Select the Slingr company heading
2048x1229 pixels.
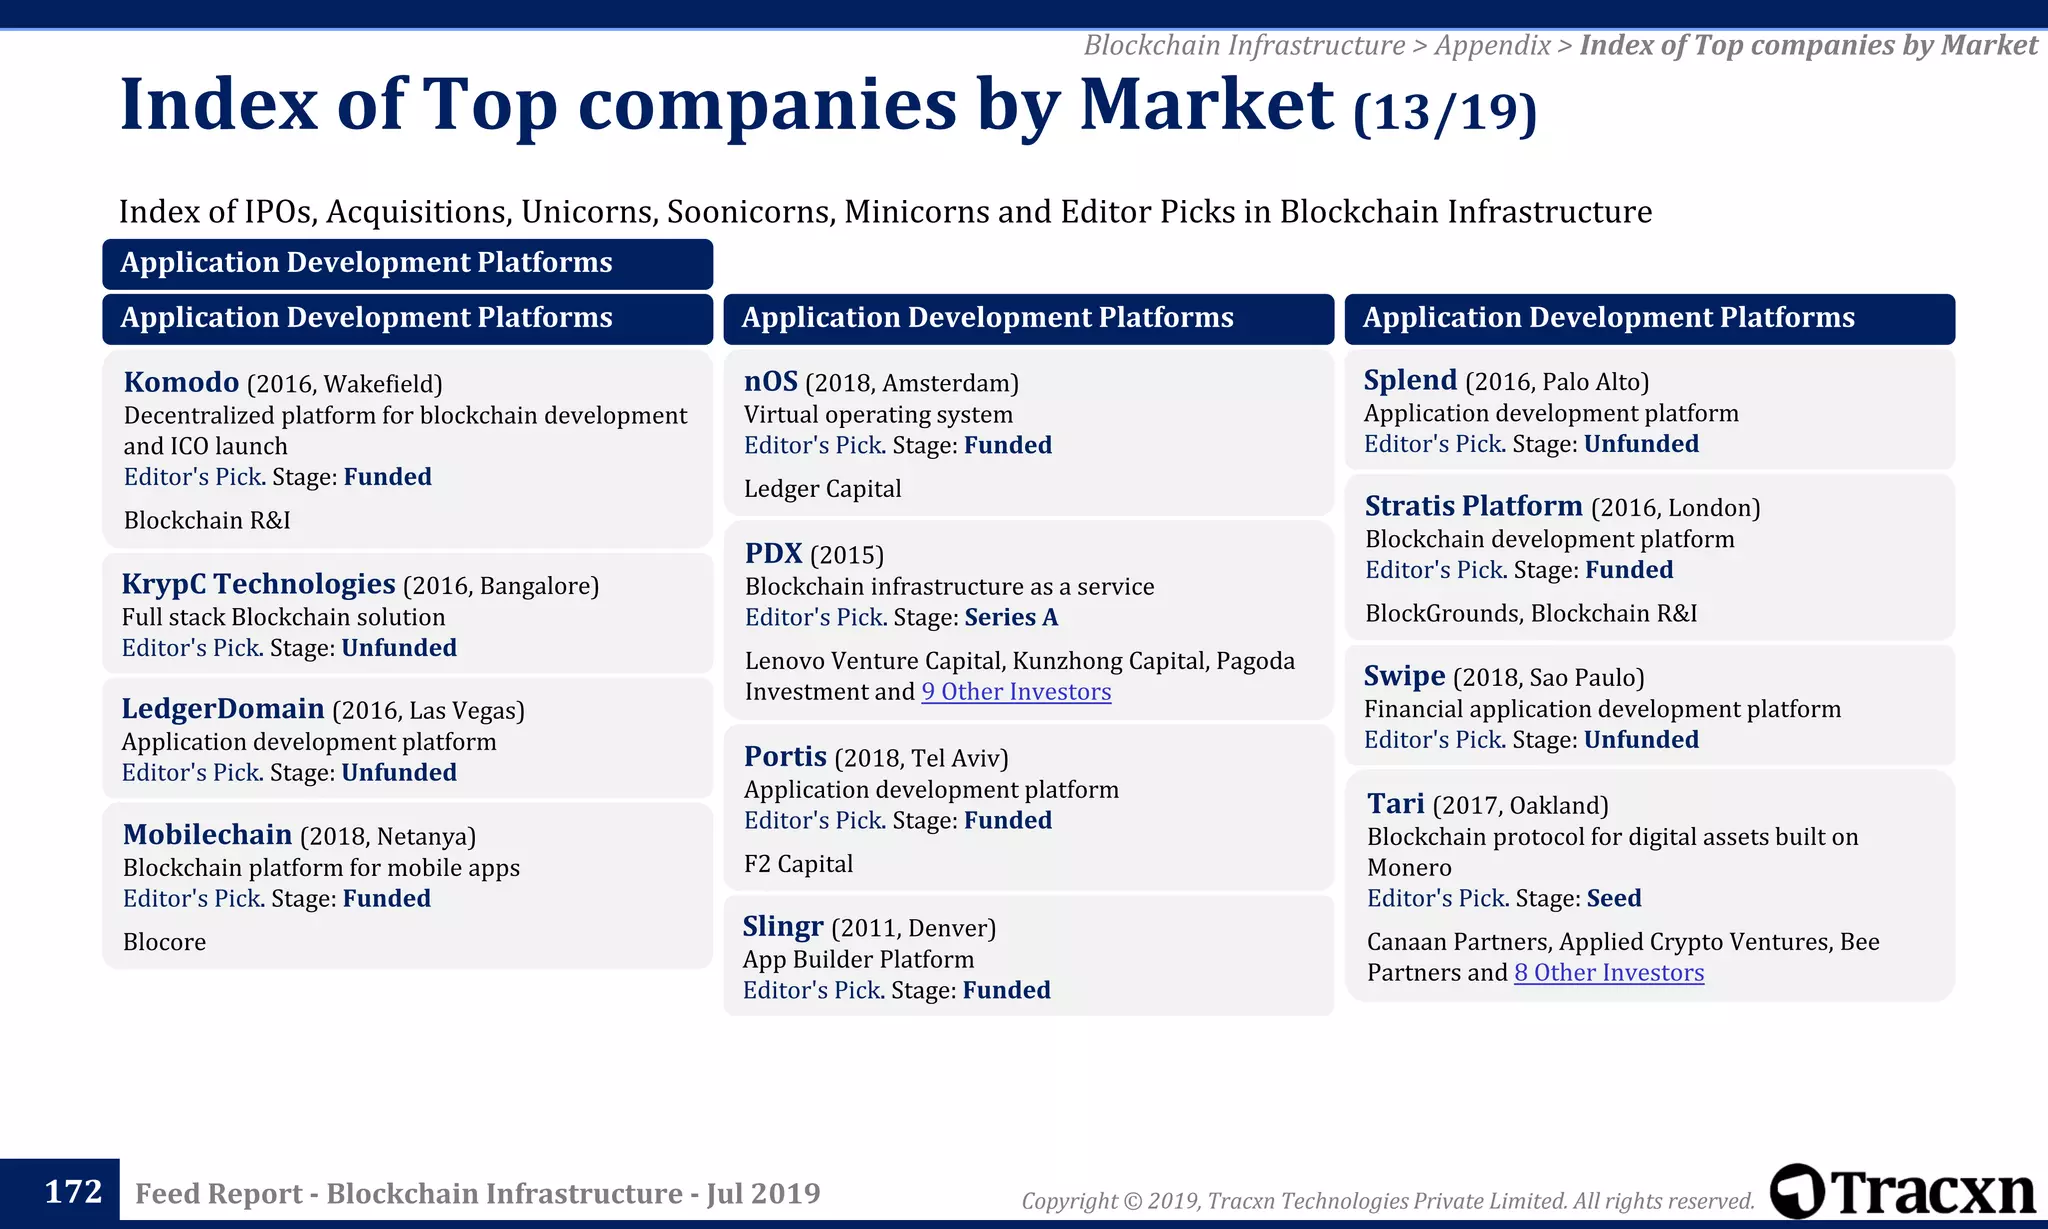pos(783,927)
